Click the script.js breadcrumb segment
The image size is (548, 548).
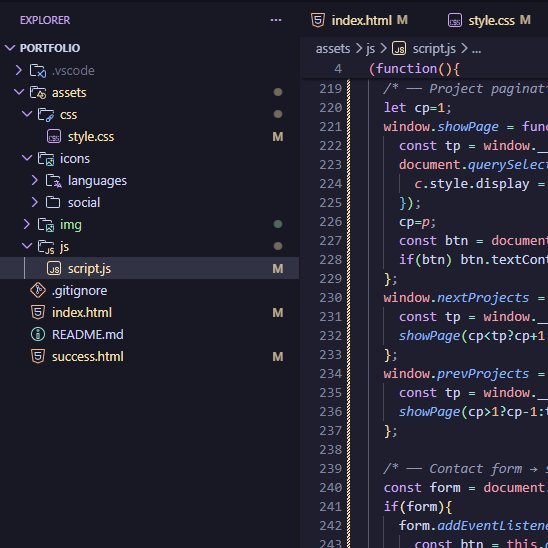point(434,49)
